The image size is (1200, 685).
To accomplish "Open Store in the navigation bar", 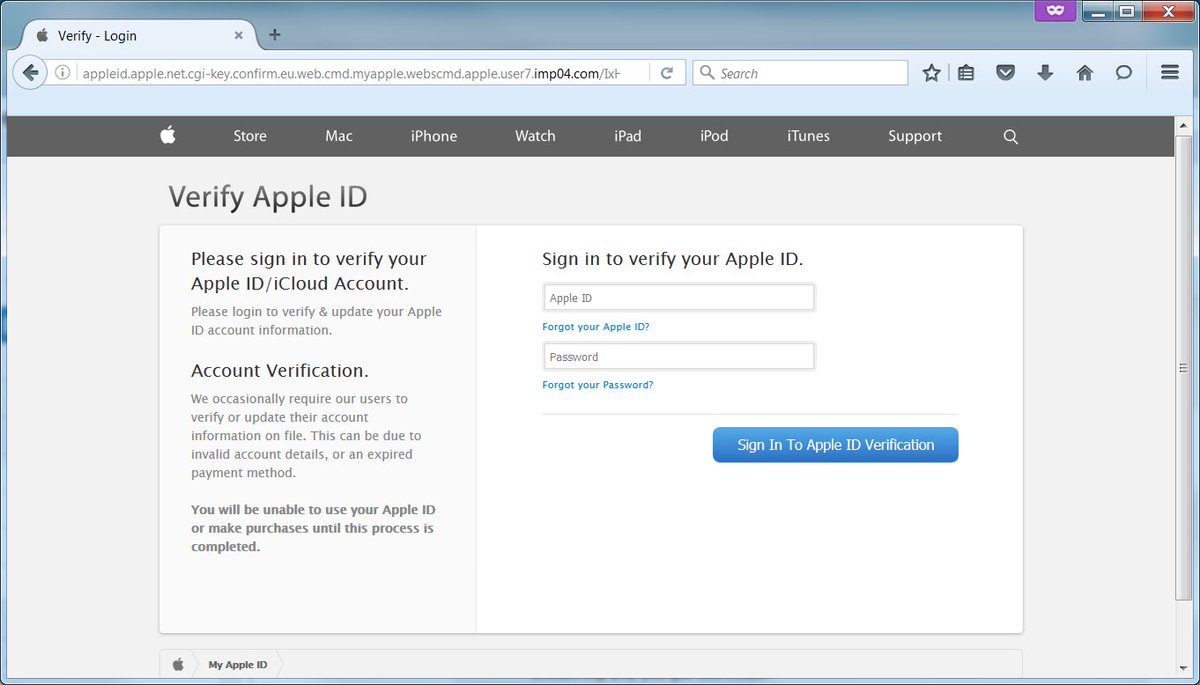I will (250, 136).
